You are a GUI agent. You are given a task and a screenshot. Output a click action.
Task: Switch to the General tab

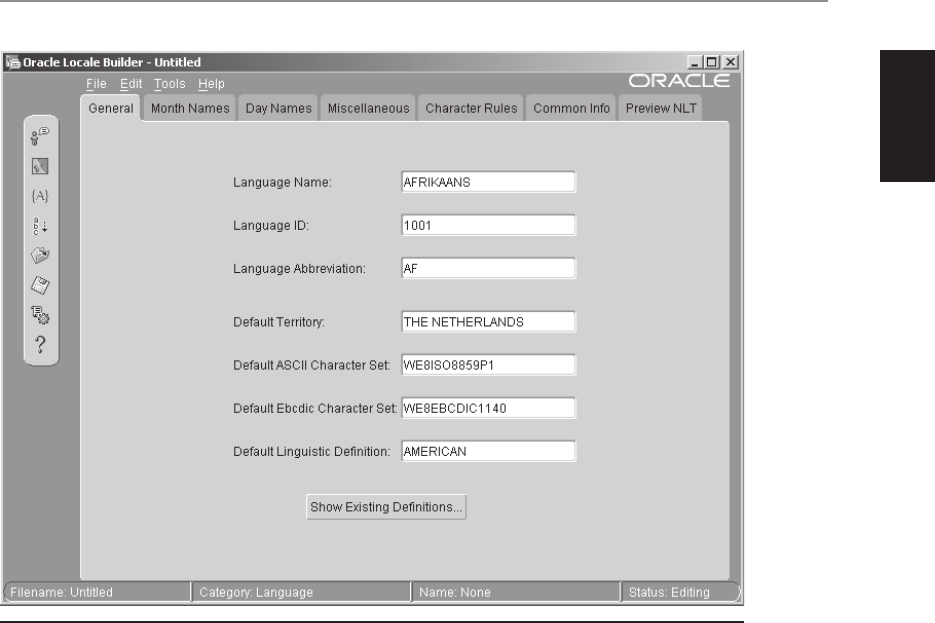tap(111, 109)
